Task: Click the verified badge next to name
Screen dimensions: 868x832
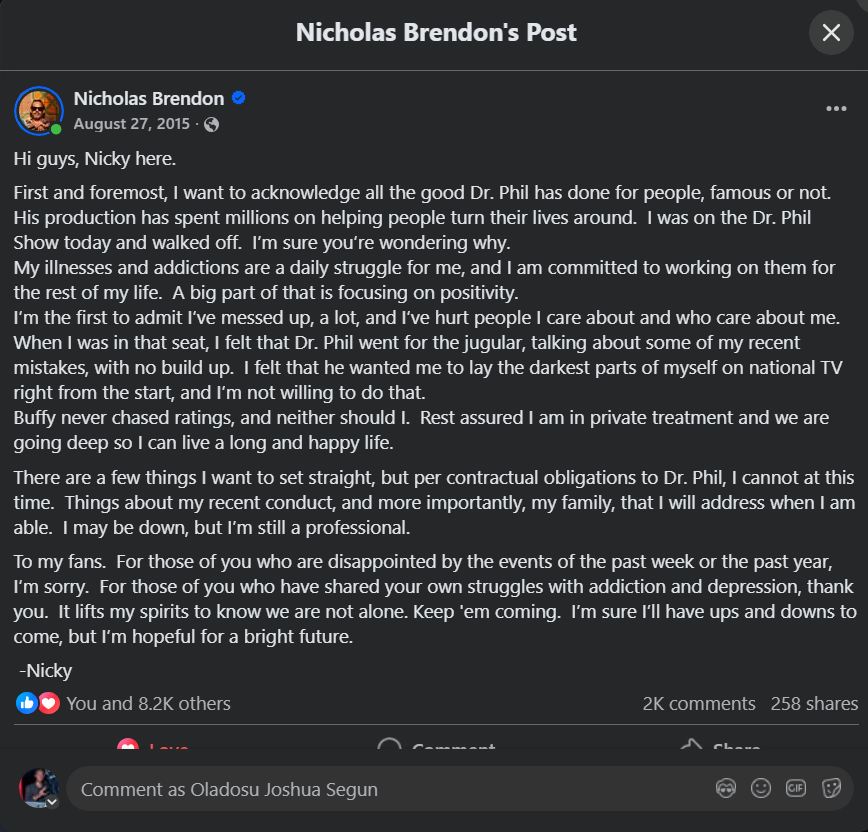Action: [x=239, y=98]
